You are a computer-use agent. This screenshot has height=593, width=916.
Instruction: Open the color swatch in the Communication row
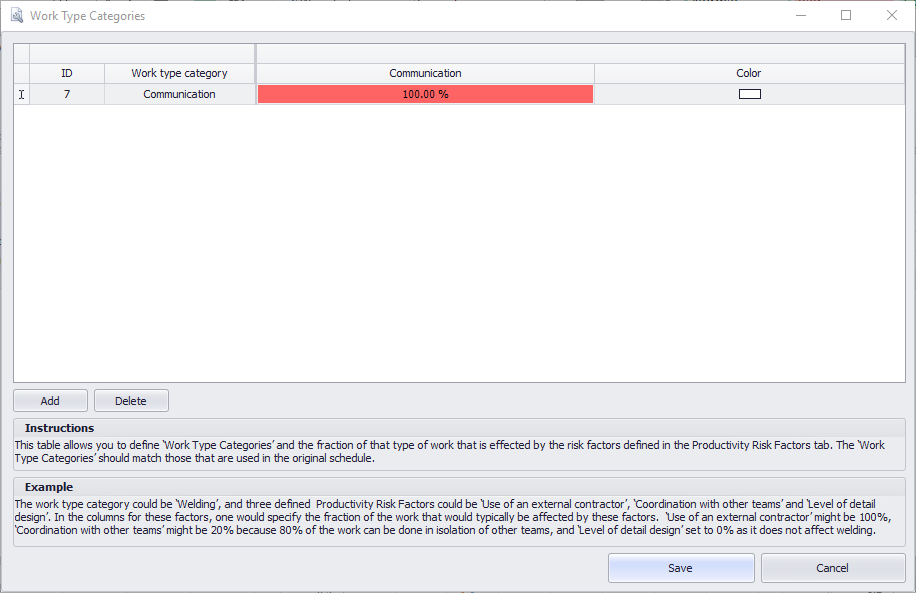(748, 93)
